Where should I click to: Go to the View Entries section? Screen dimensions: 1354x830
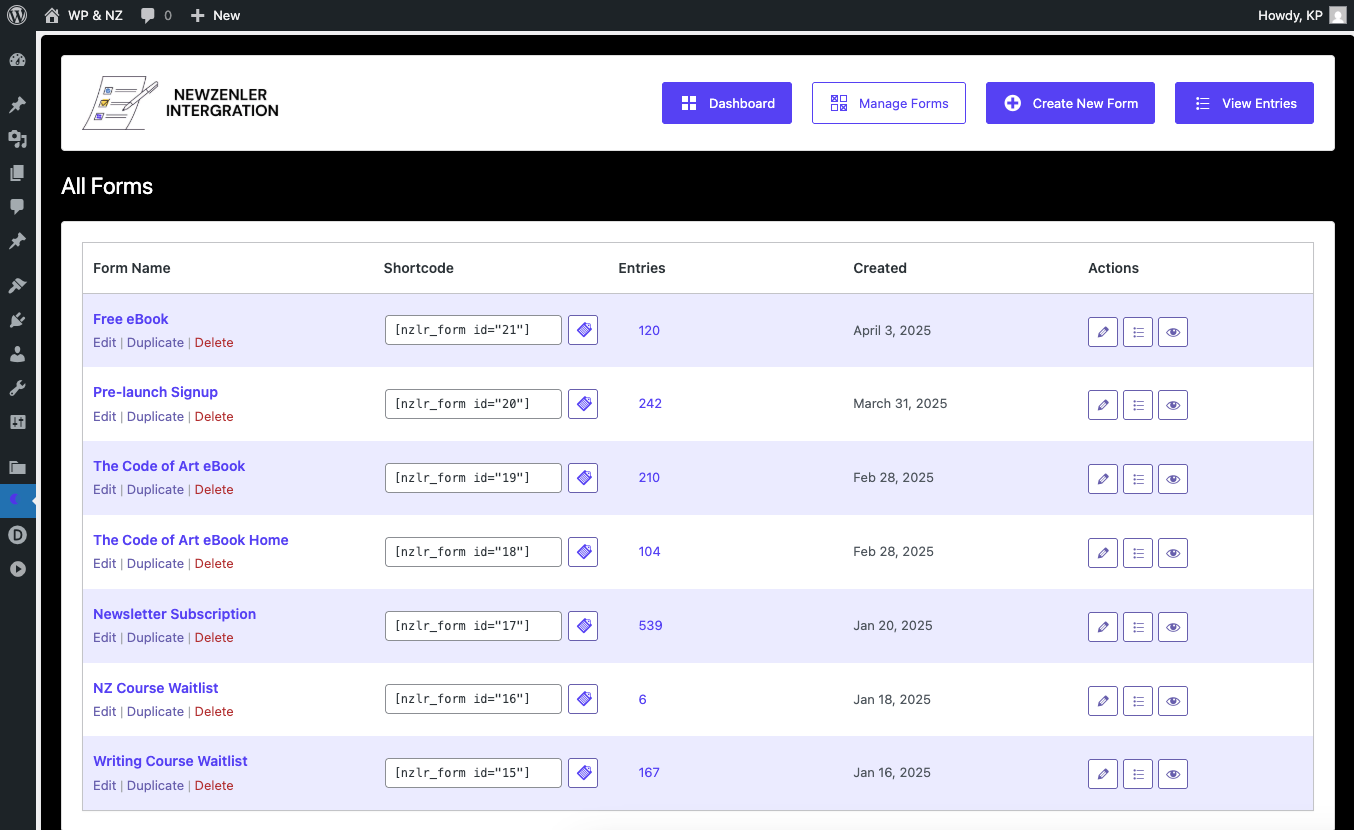pyautogui.click(x=1243, y=103)
